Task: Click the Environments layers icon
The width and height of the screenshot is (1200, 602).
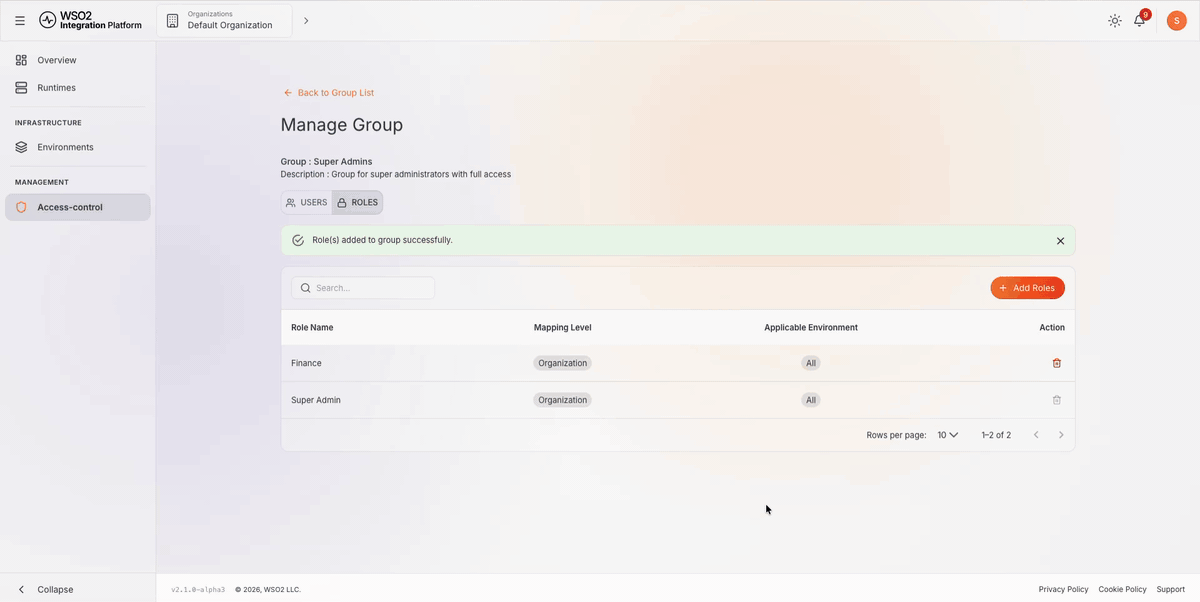Action: click(21, 147)
